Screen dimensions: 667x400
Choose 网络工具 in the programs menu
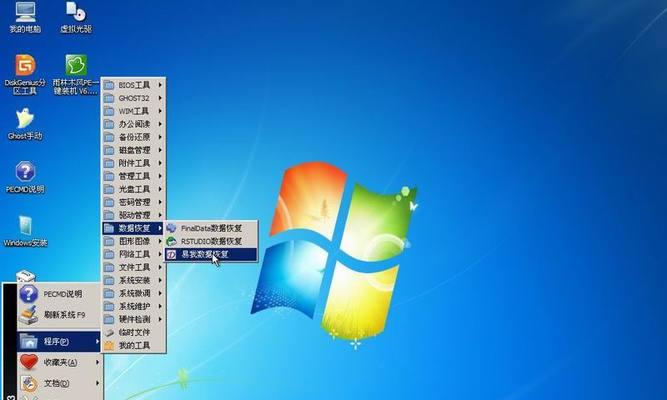coord(134,254)
